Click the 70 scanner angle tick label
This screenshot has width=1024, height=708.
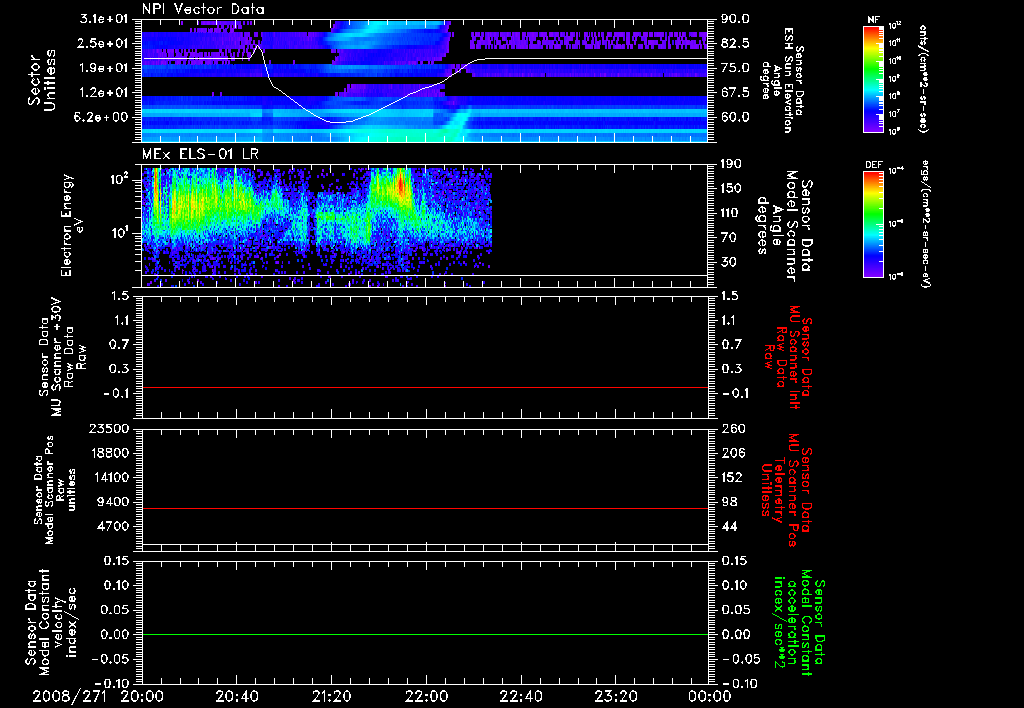729,238
